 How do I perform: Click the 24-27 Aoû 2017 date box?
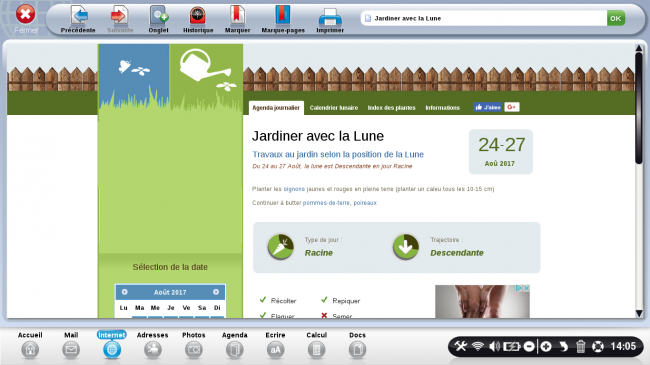(x=501, y=152)
